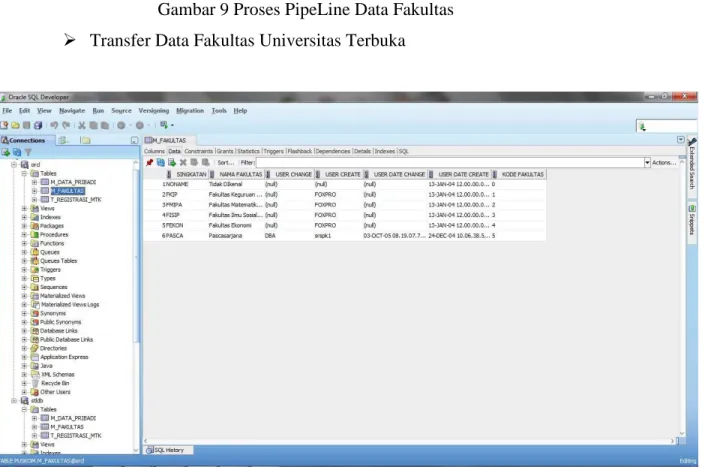The image size is (705, 467).
Task: Click the Open folder toolbar icon
Action: tap(16, 125)
